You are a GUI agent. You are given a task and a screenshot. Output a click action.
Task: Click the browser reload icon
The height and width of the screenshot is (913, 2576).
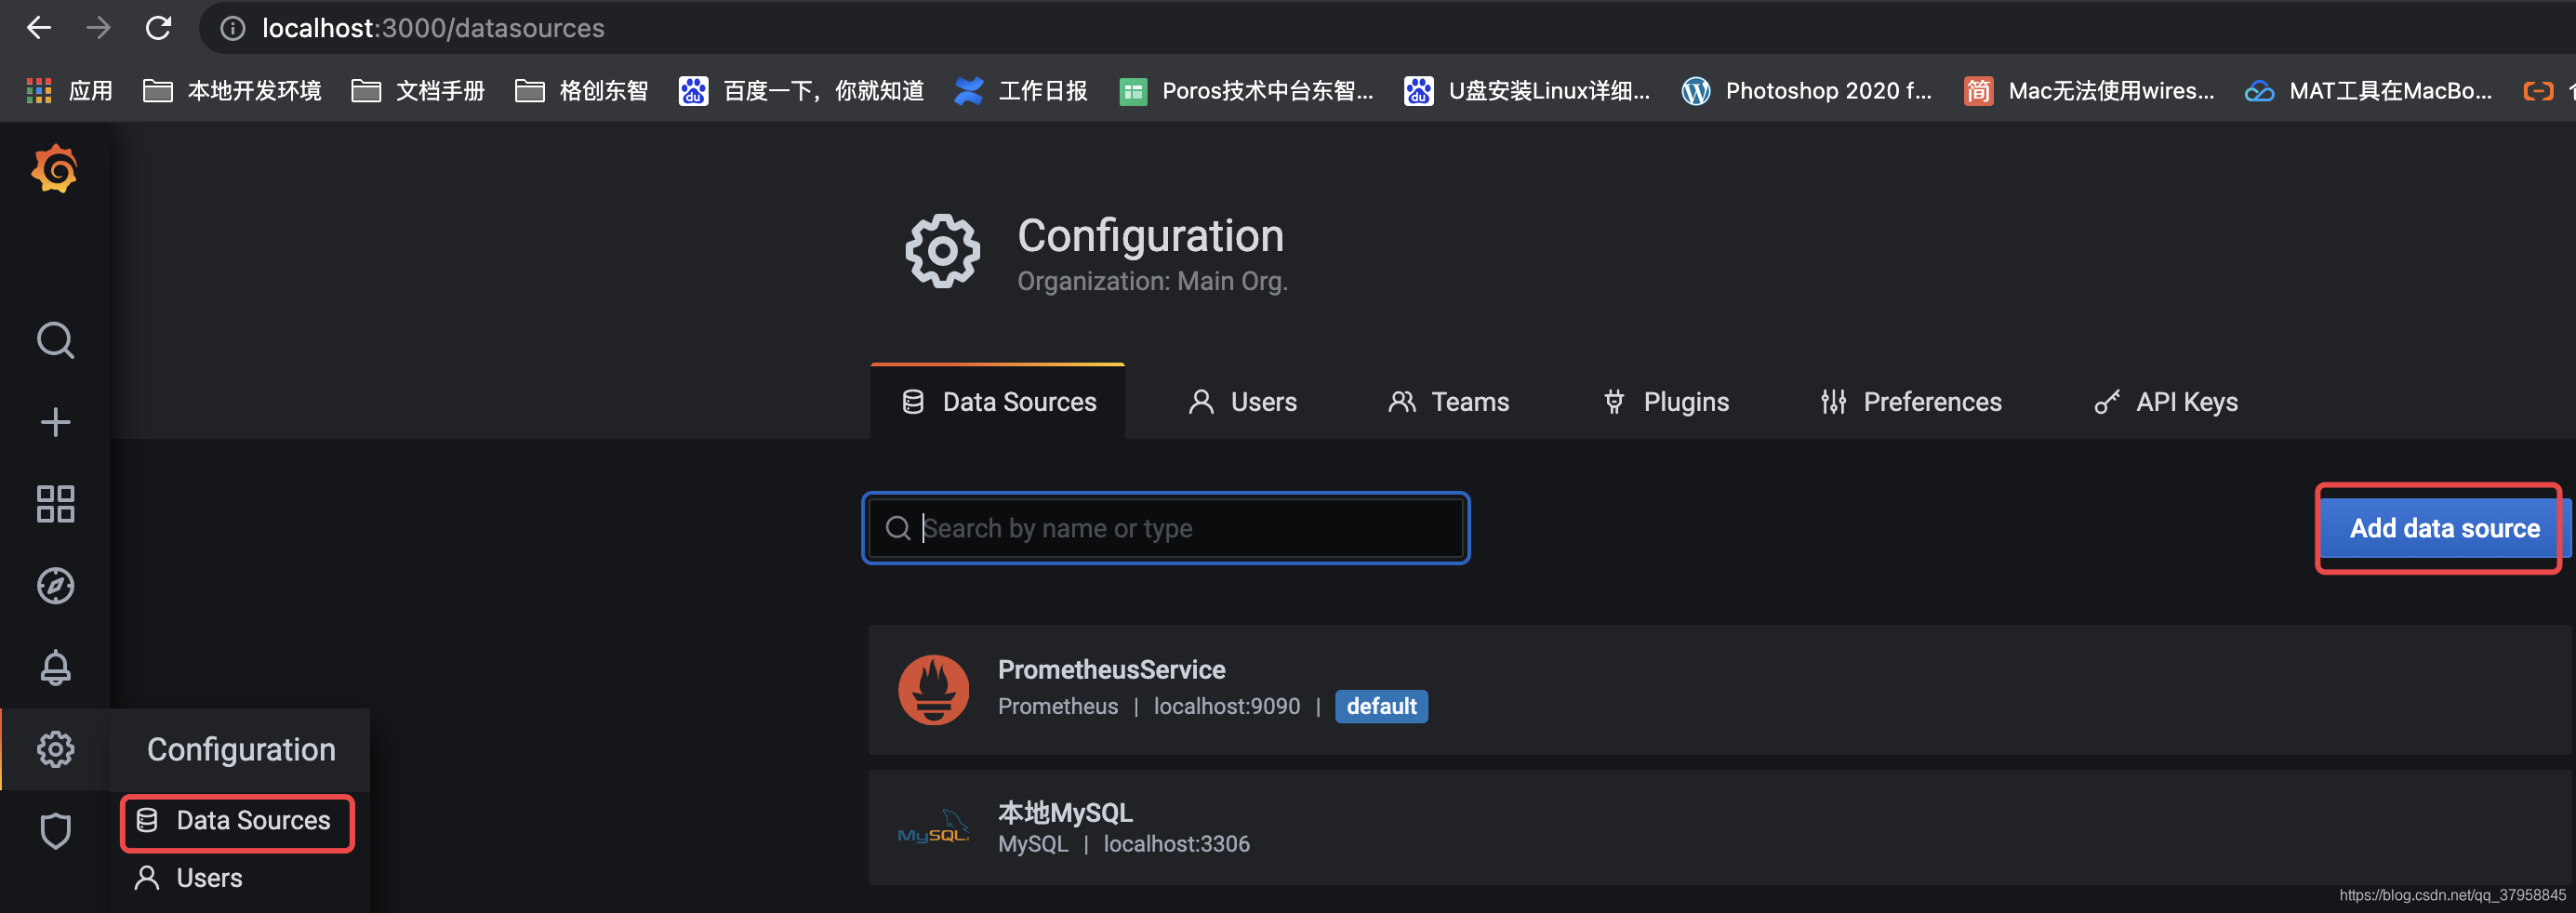point(159,28)
